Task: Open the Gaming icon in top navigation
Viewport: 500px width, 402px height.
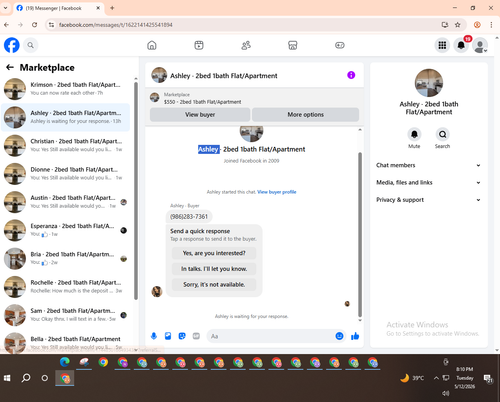Action: pyautogui.click(x=340, y=45)
